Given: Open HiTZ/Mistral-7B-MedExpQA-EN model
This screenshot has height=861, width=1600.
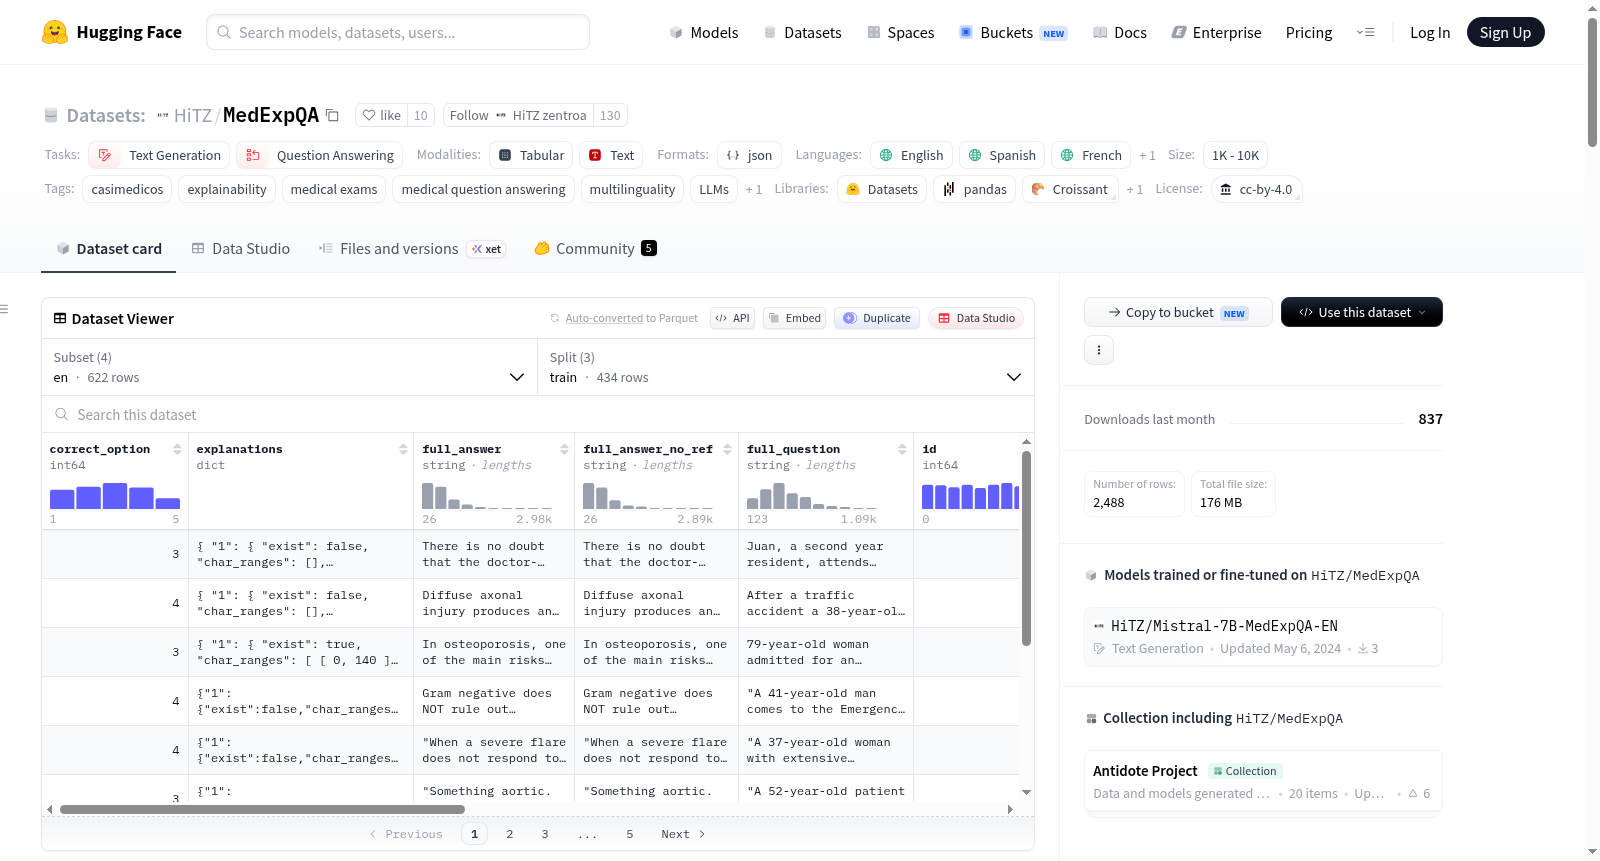Looking at the screenshot, I should 1263,636.
